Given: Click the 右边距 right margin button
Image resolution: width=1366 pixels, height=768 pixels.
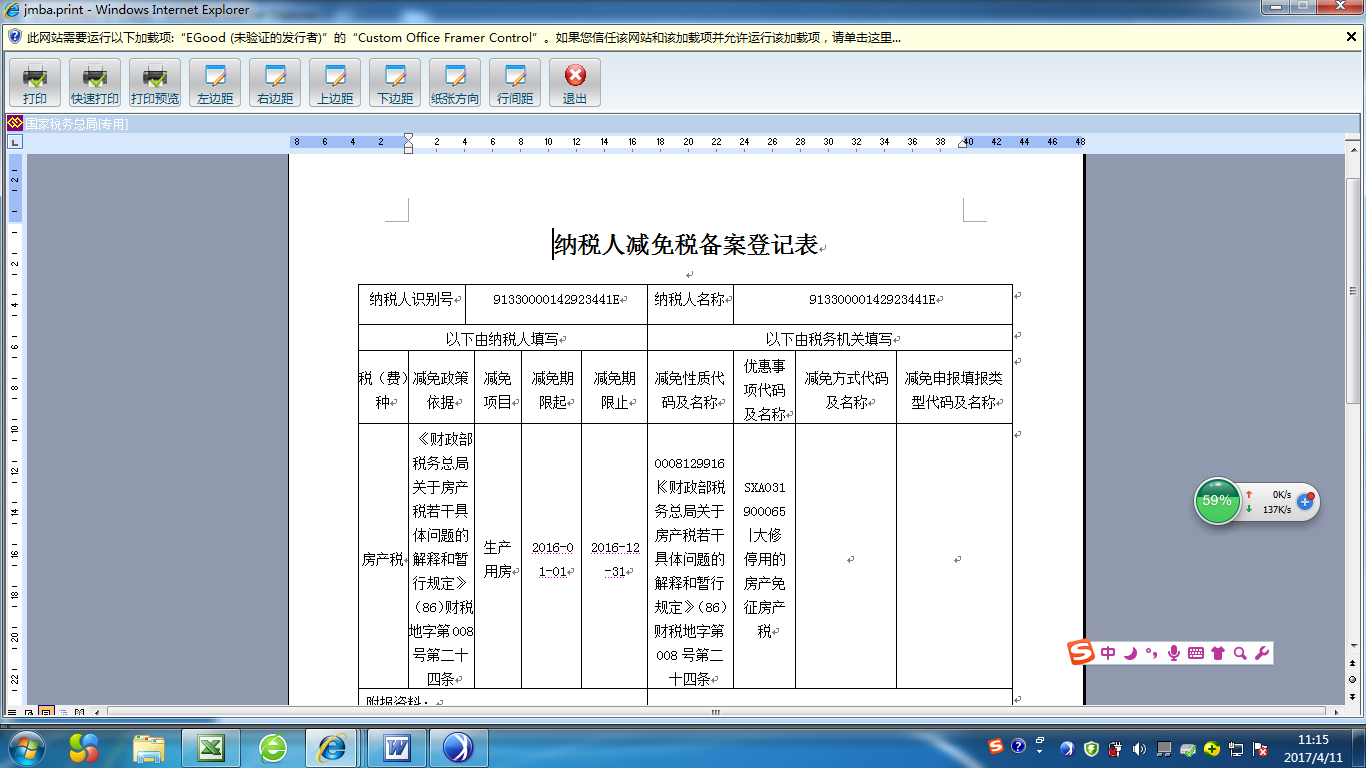Looking at the screenshot, I should tap(275, 82).
